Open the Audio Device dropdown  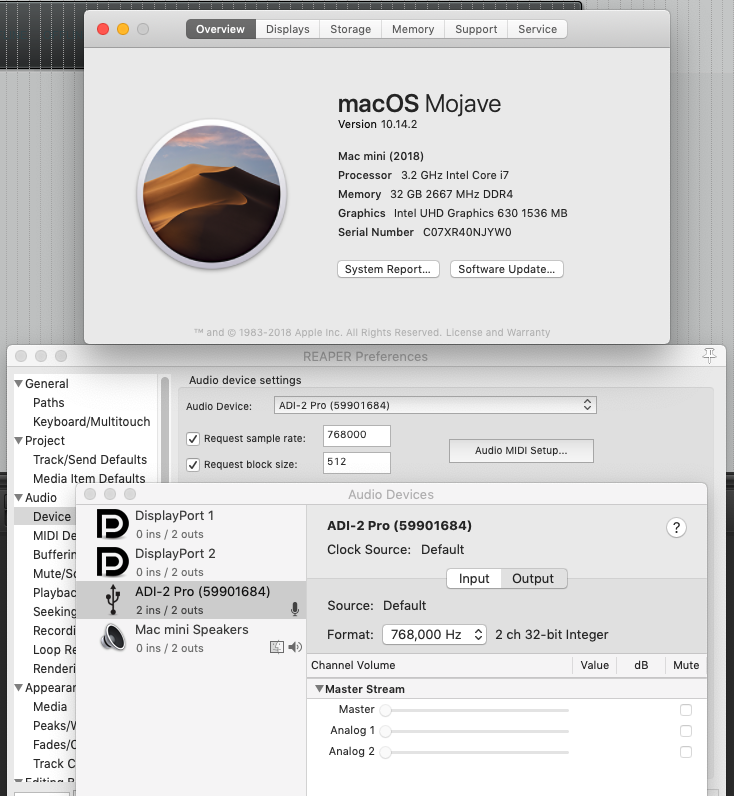click(435, 405)
